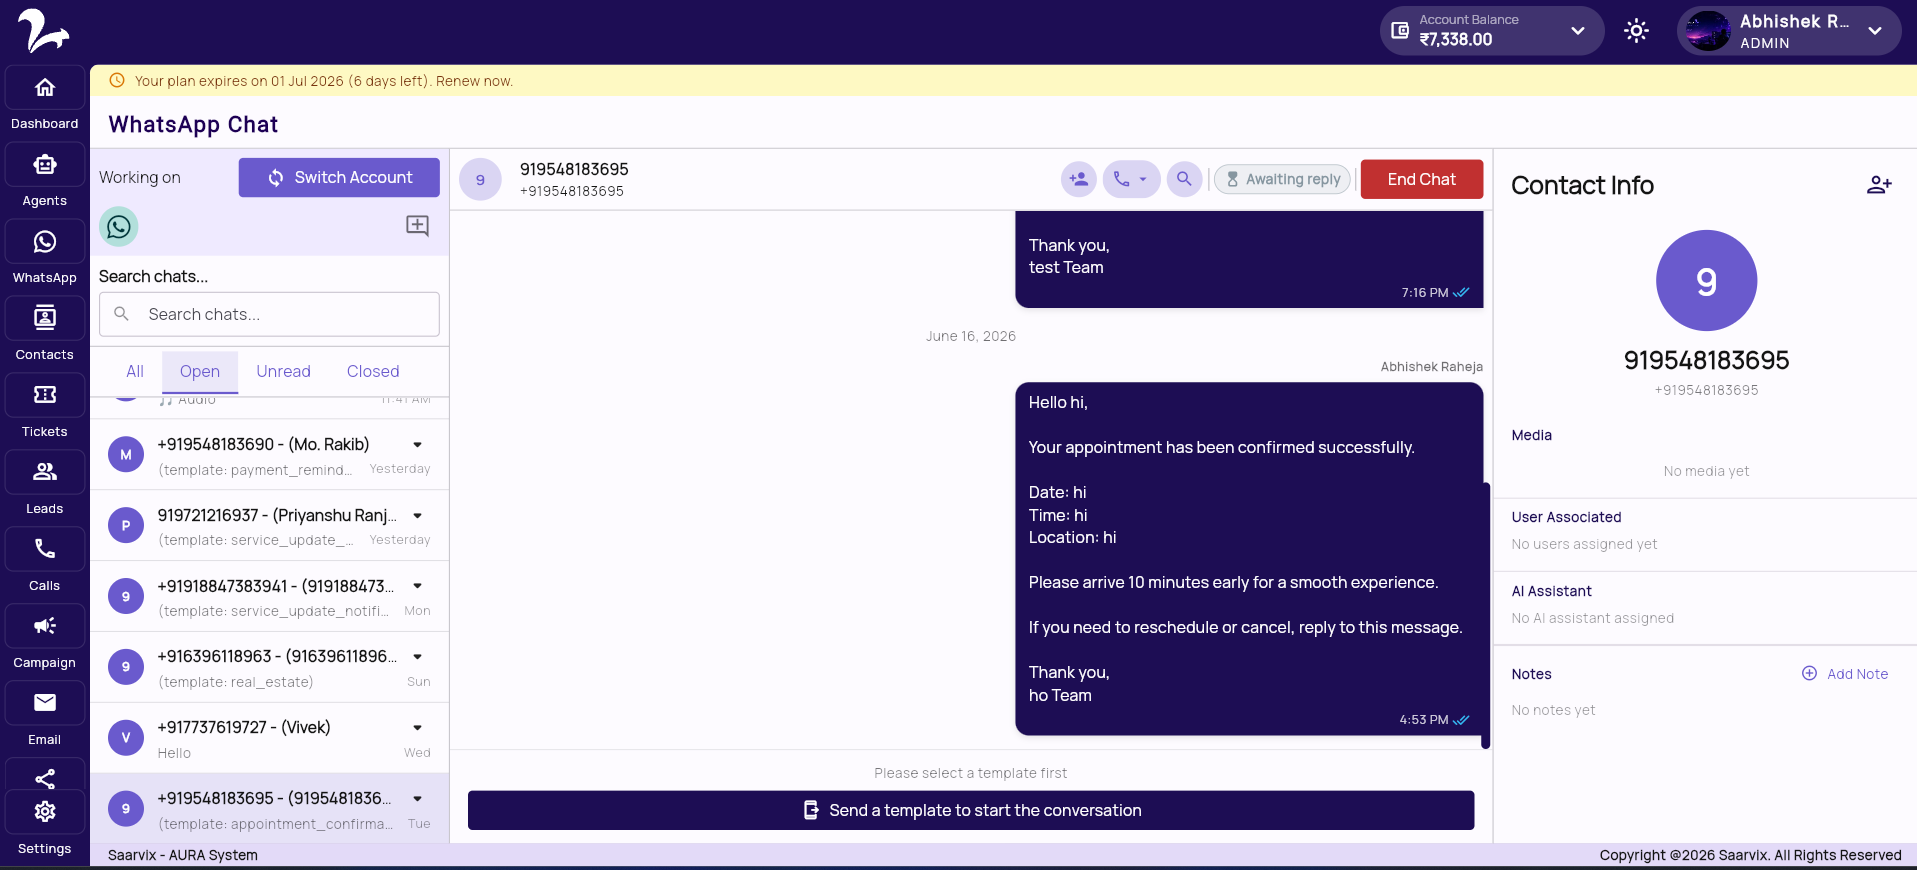Expand options for +919548183695 chat
This screenshot has width=1917, height=870.
(417, 799)
